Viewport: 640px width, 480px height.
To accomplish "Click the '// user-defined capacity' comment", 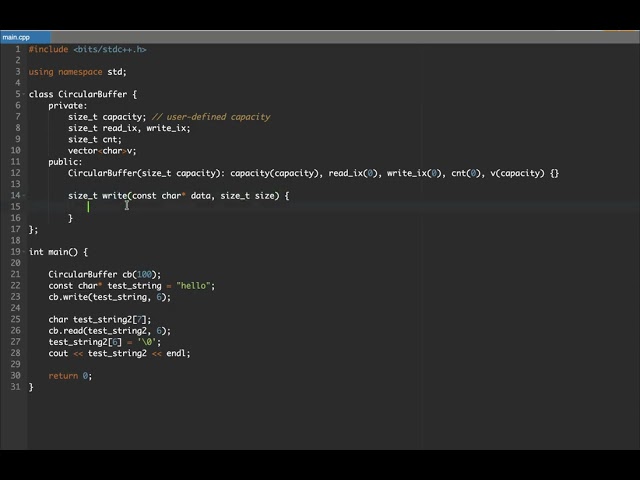I will coord(211,117).
